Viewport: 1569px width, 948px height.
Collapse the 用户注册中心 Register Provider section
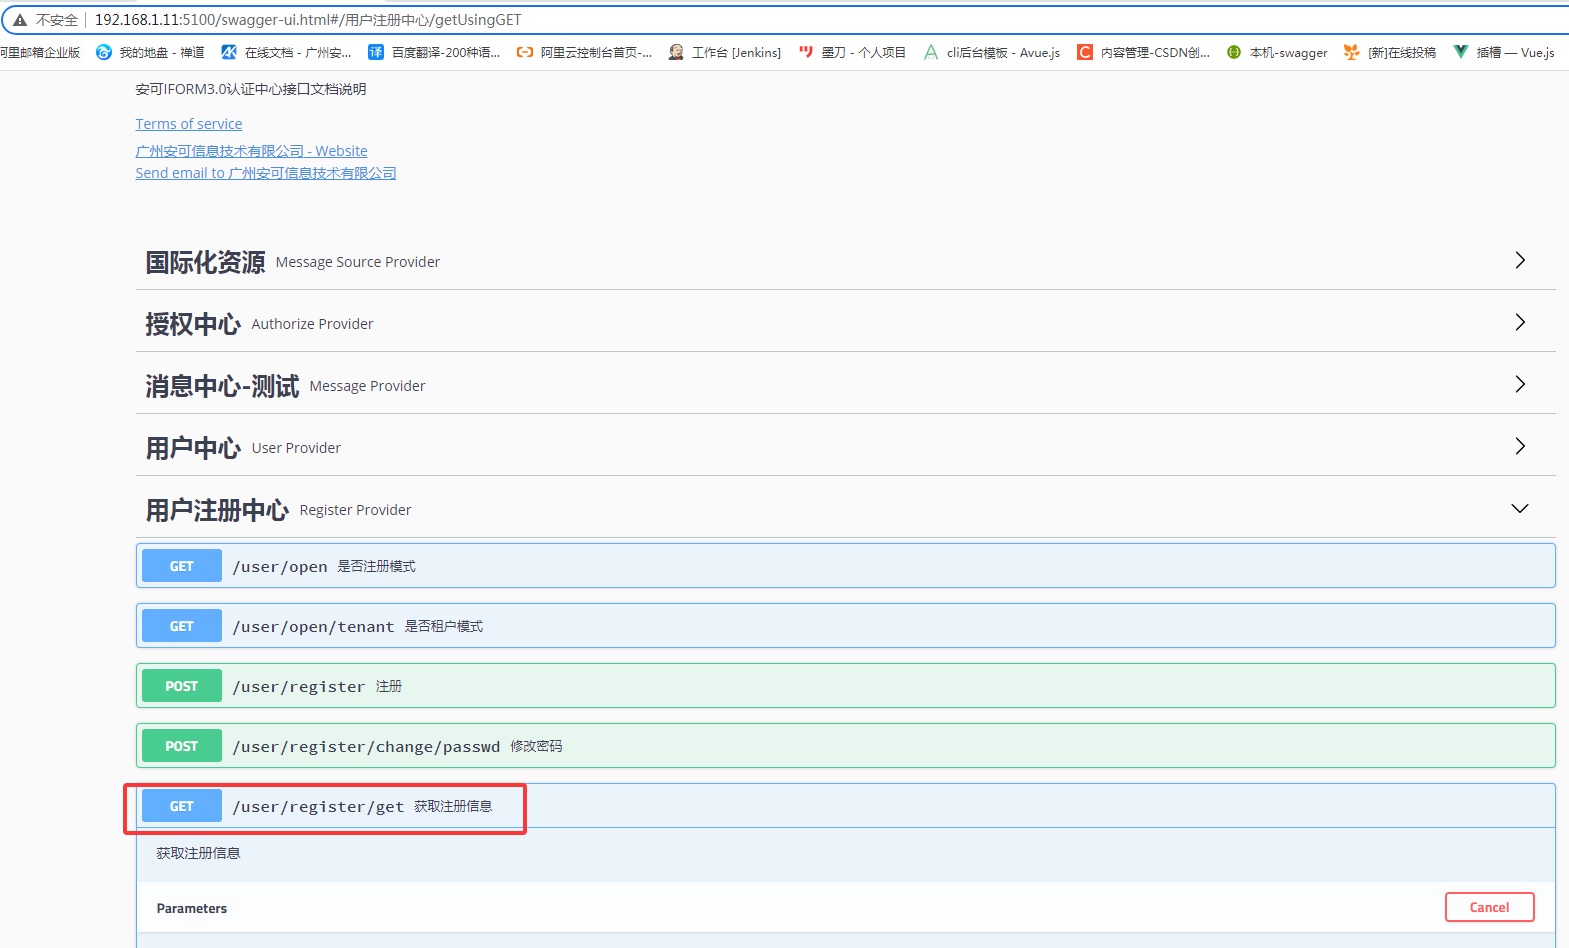pos(1519,509)
